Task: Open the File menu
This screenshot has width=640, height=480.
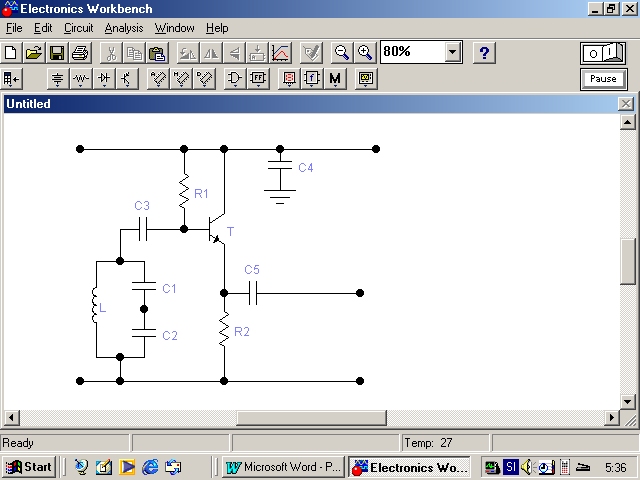Action: point(14,28)
